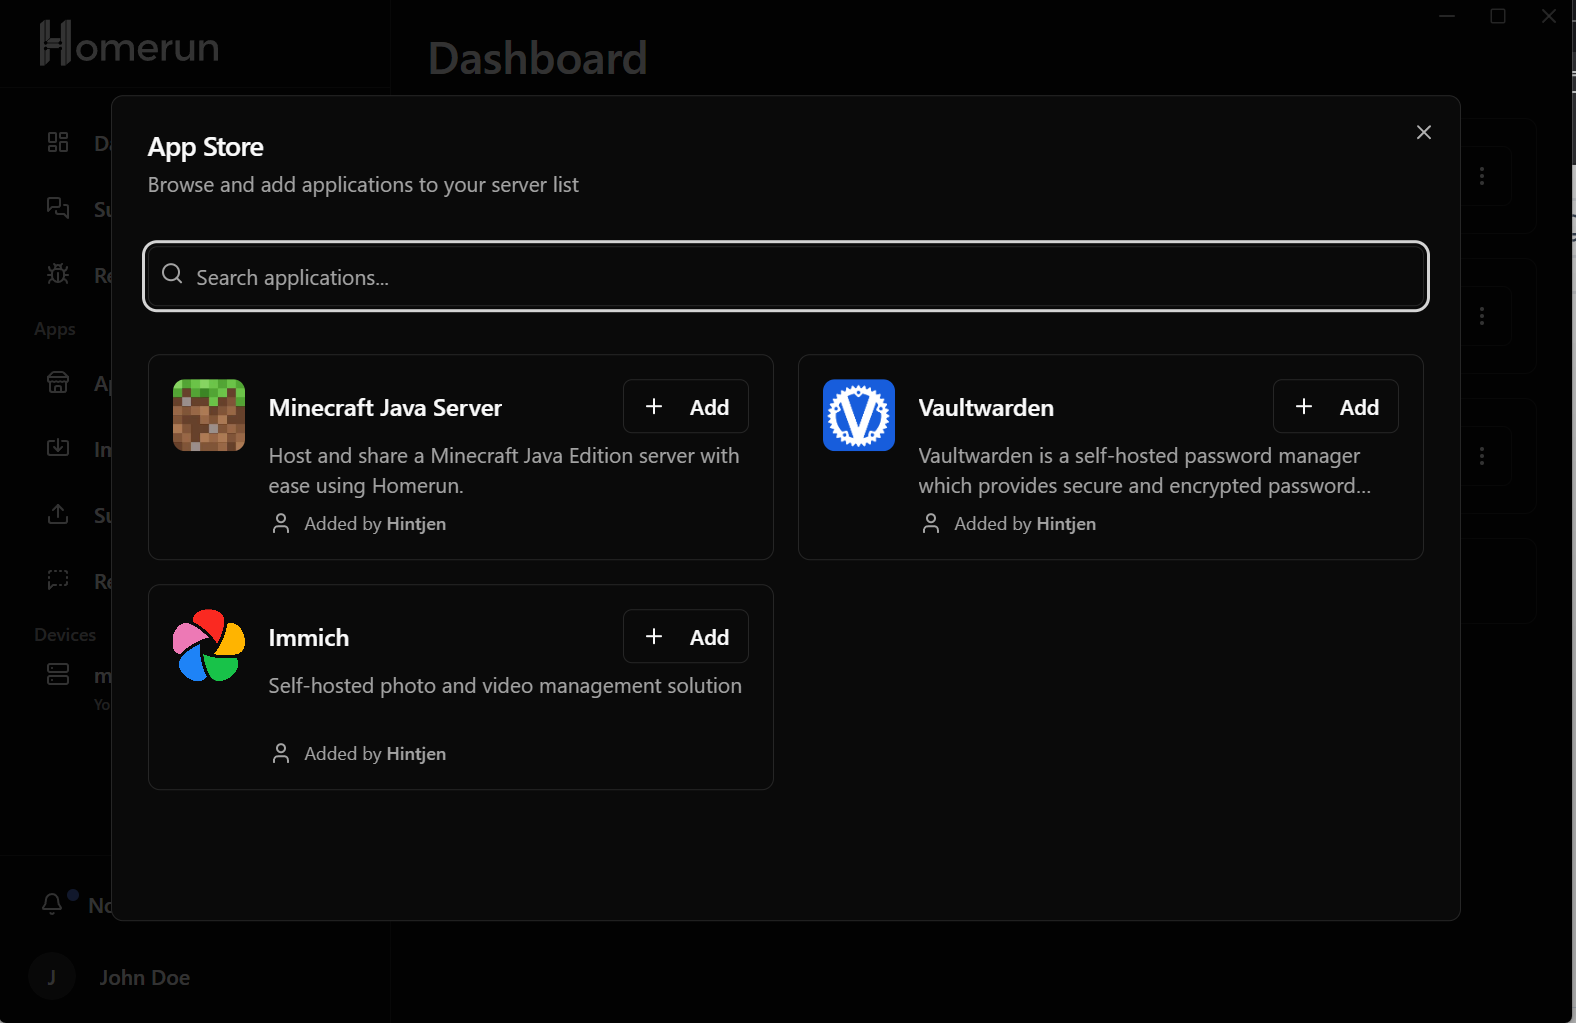
Task: Add the Minecraft Java Server app
Action: tap(686, 407)
